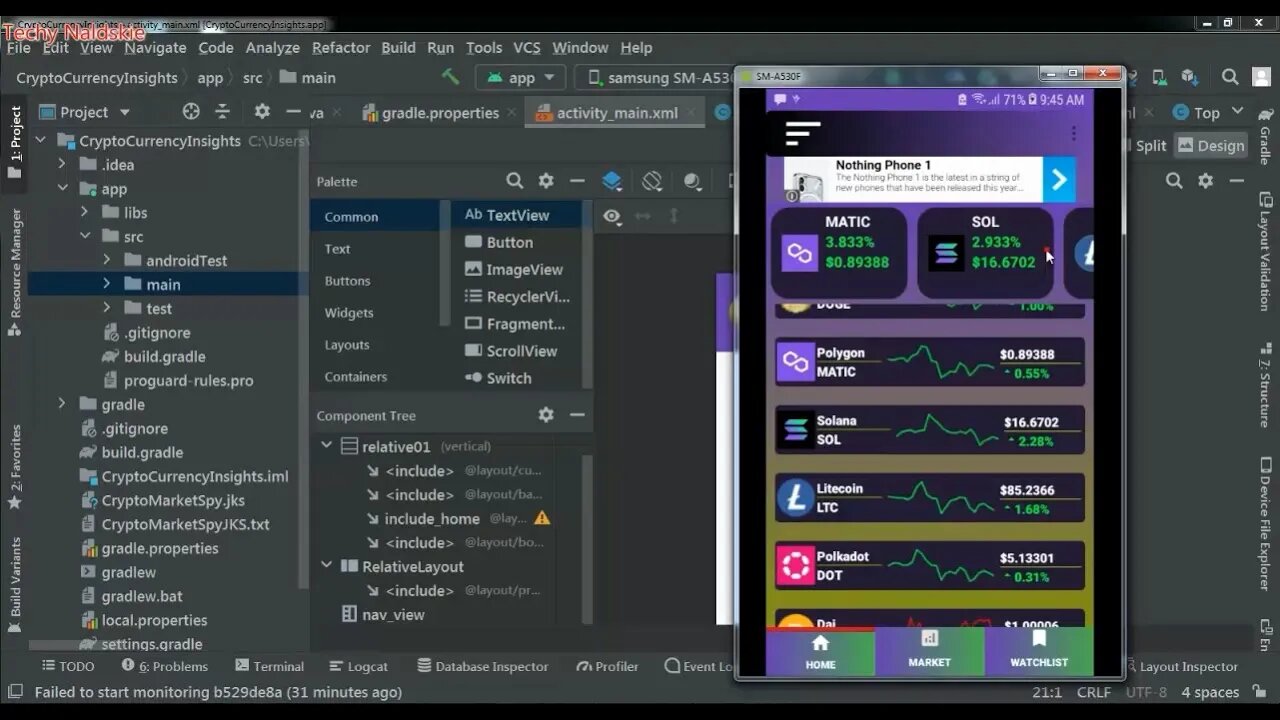
Task: Select include_home in Component Tree
Action: tap(432, 518)
